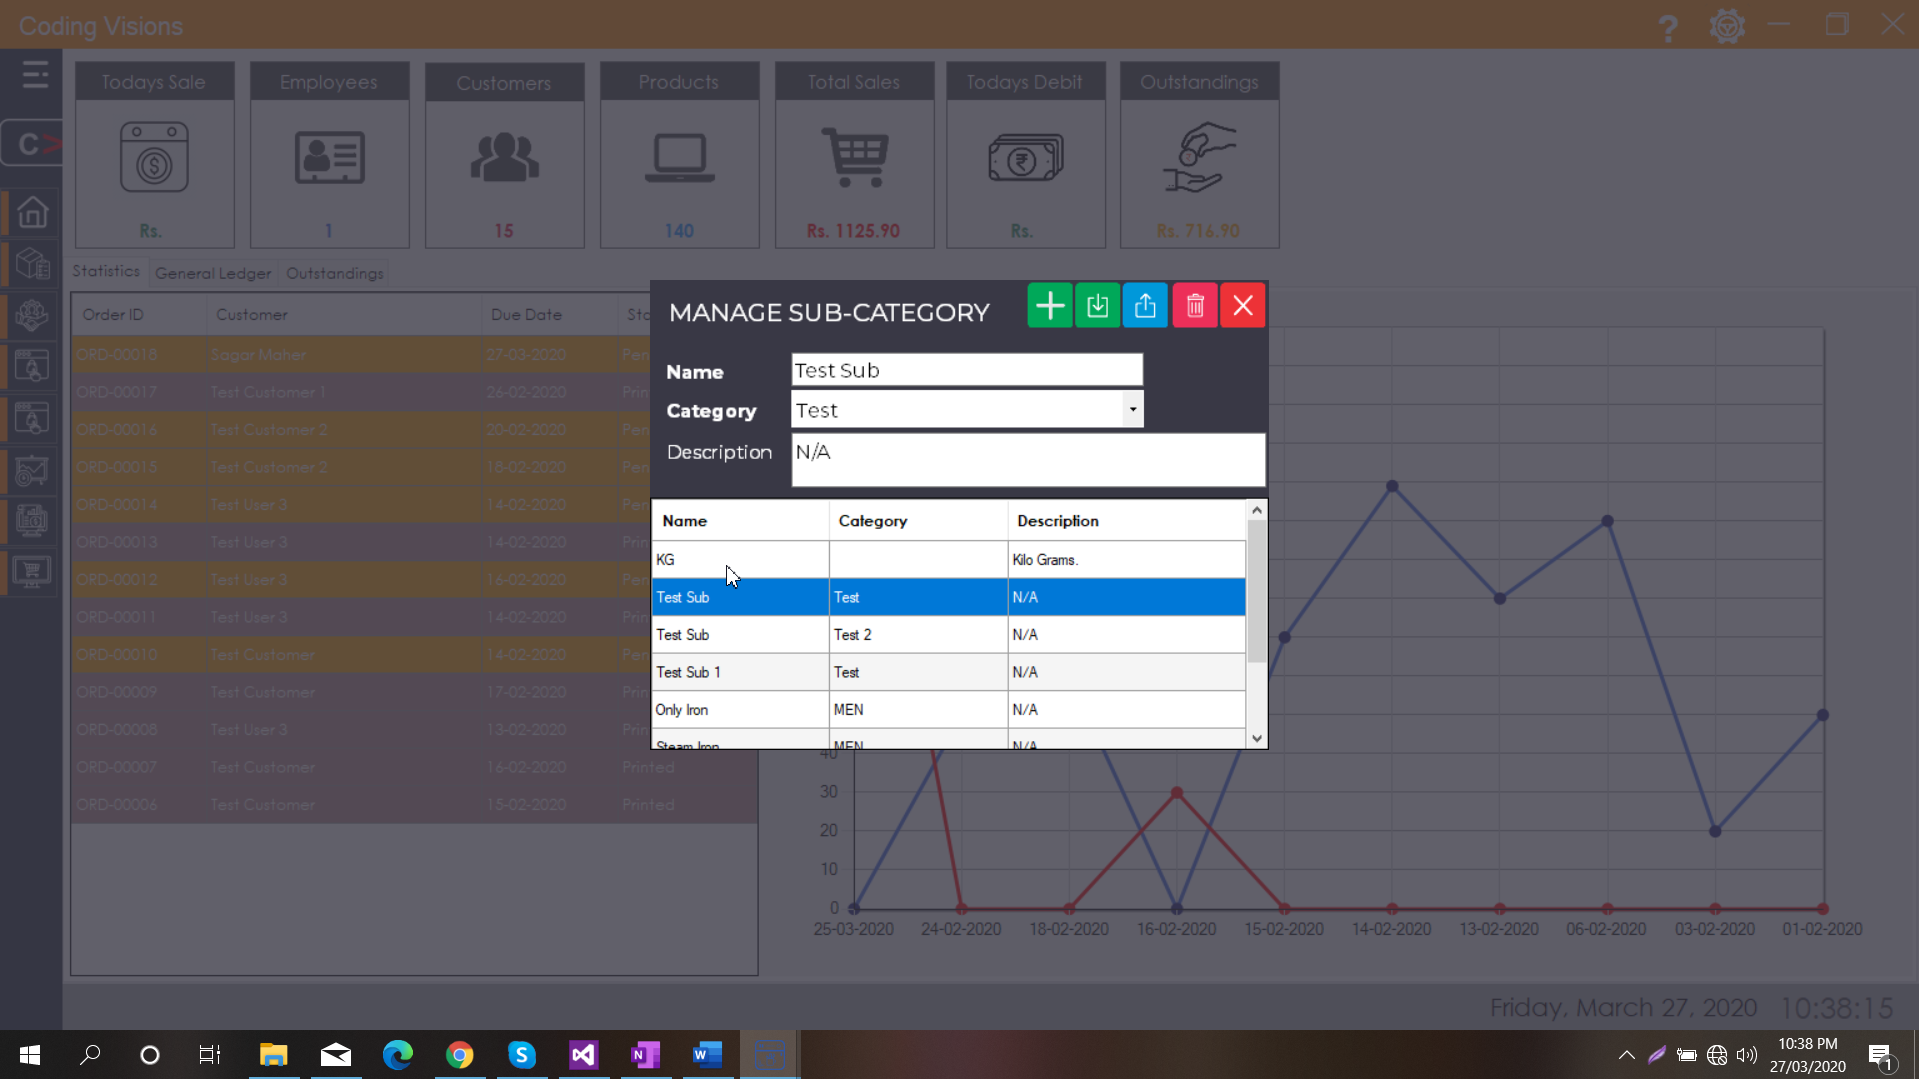Open the Todays Sale dashboard card
The height and width of the screenshot is (1079, 1919).
154,155
